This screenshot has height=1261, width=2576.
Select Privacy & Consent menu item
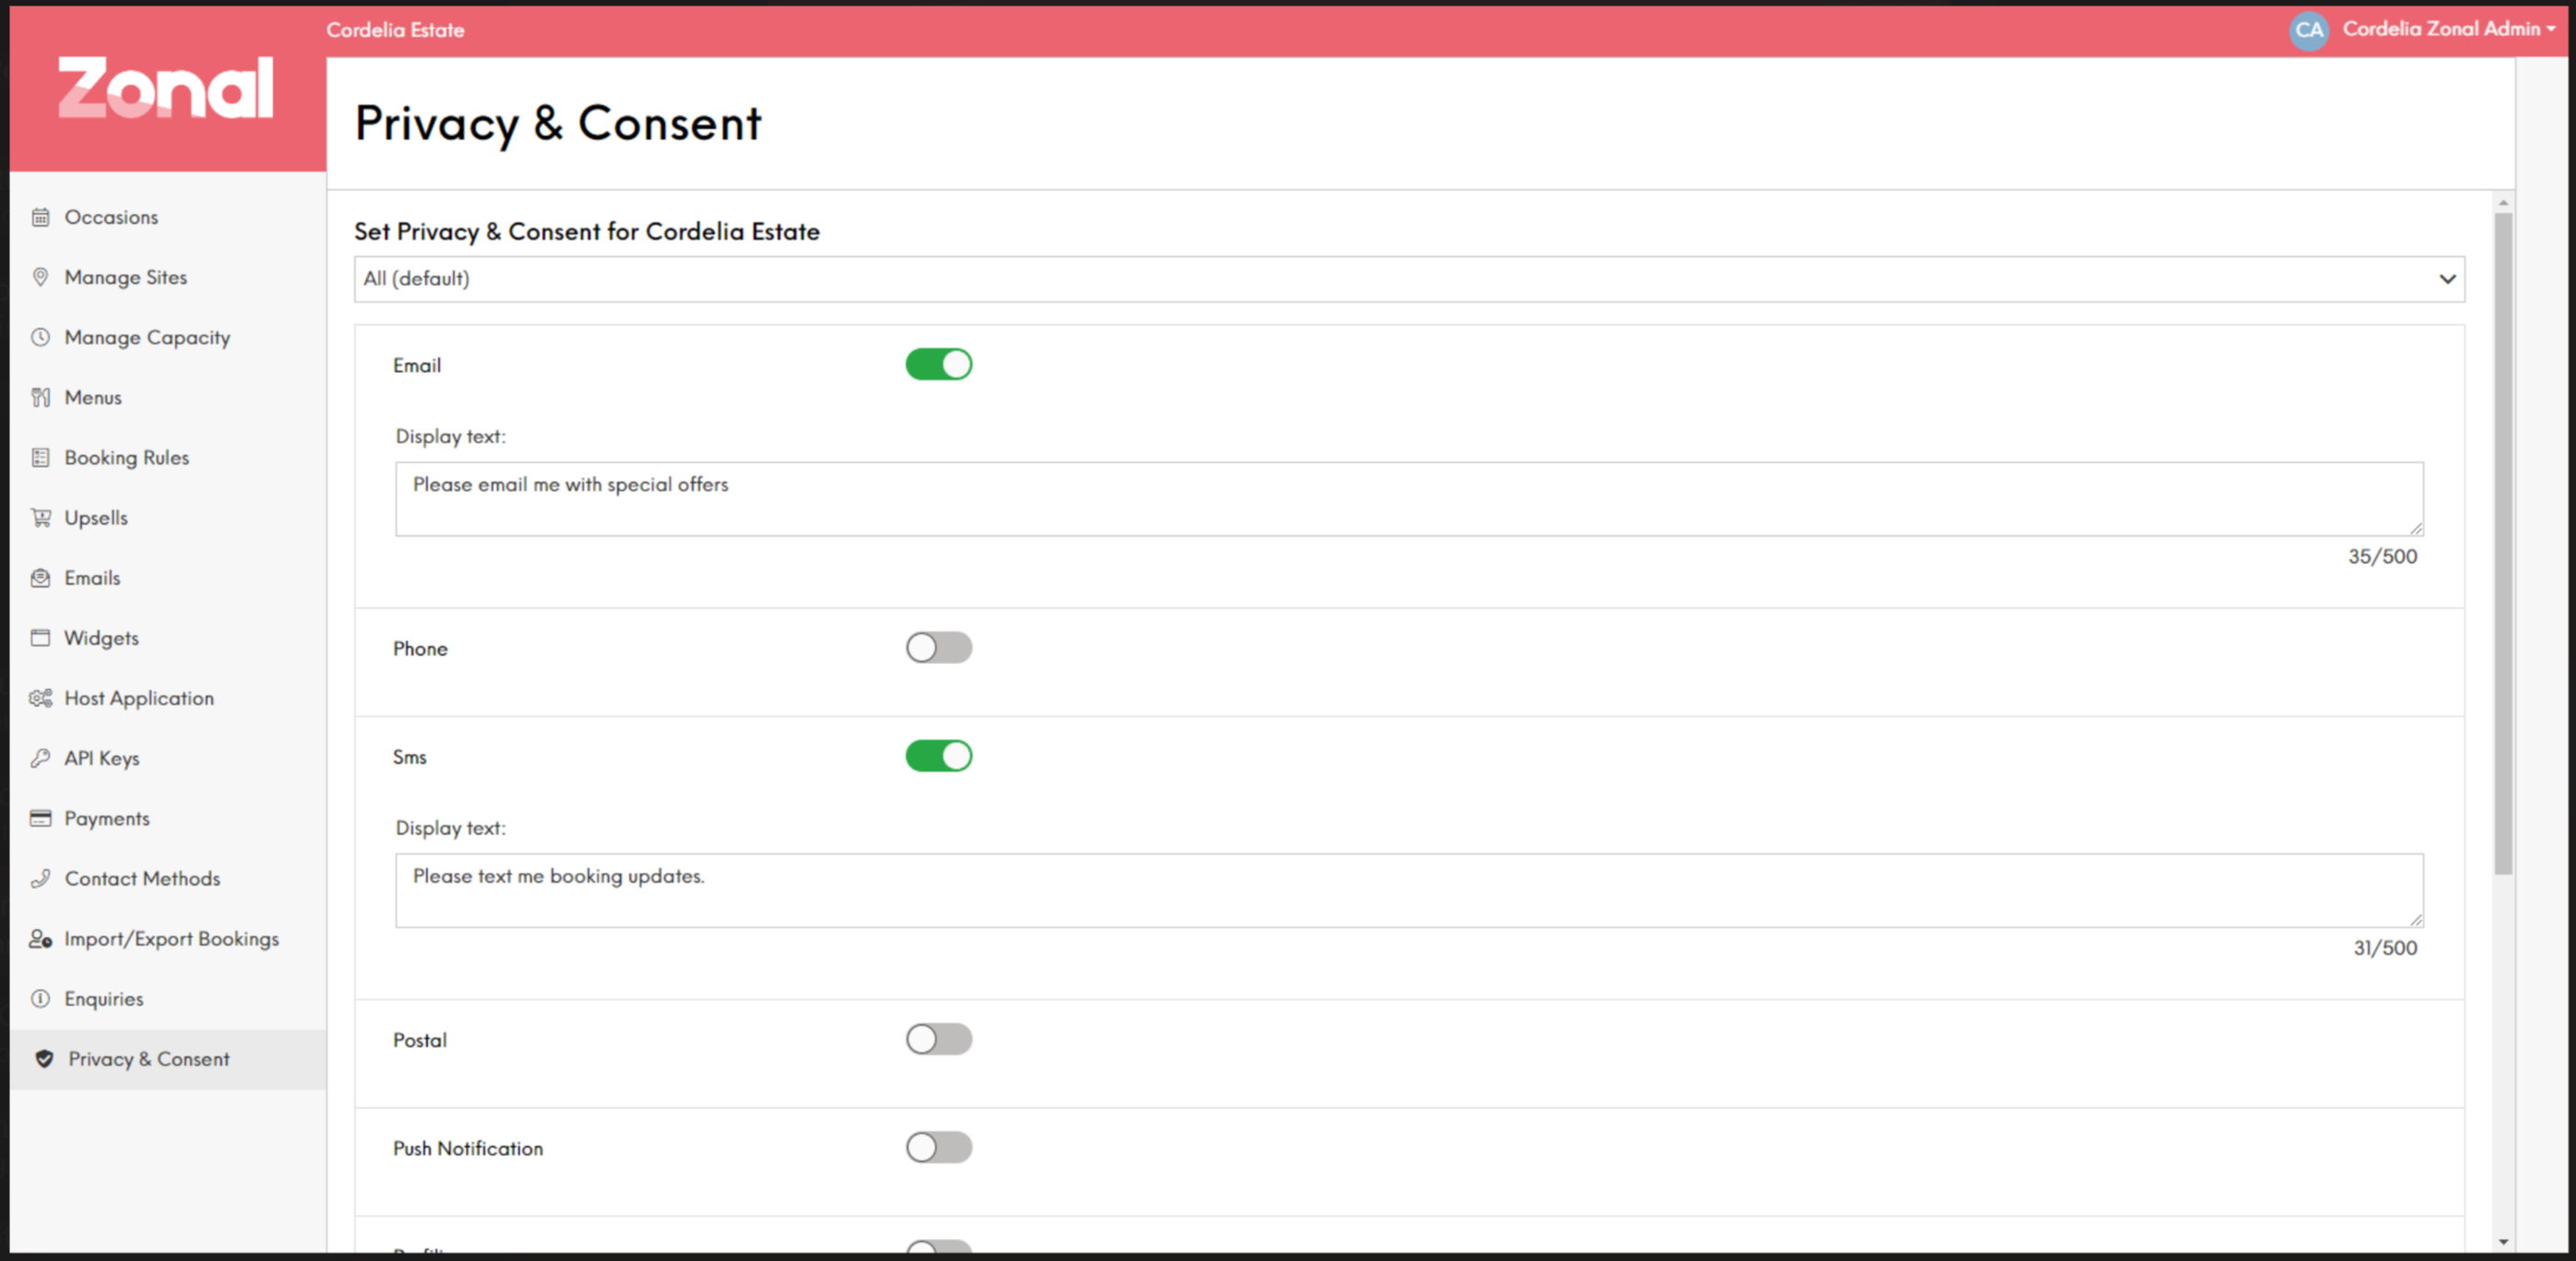[167, 1058]
